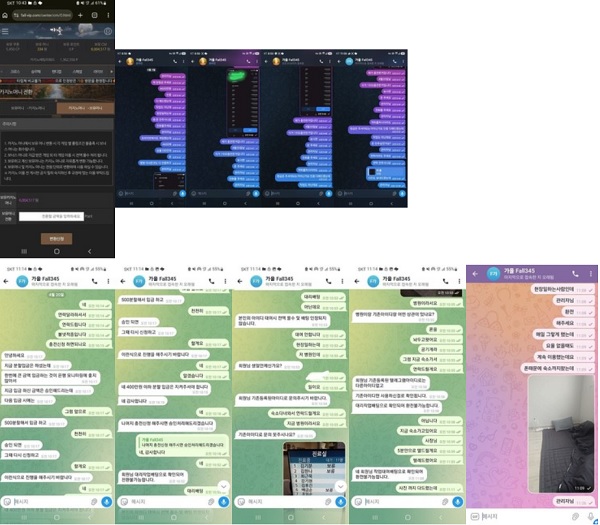Open the bedroom photo in pink-purple chat
The width and height of the screenshot is (600, 525).
click(x=561, y=434)
